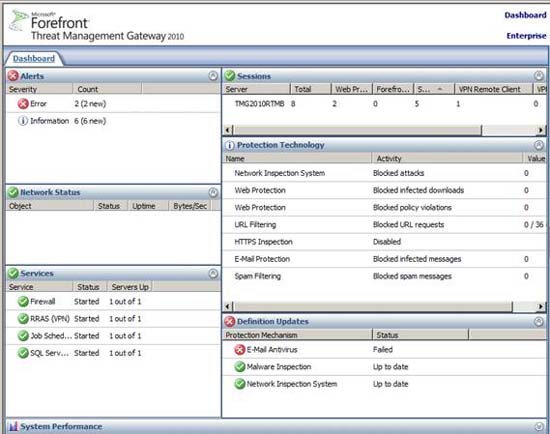Click the Sessions horizontal scrollbar thumb
The width and height of the screenshot is (550, 434).
(357, 131)
